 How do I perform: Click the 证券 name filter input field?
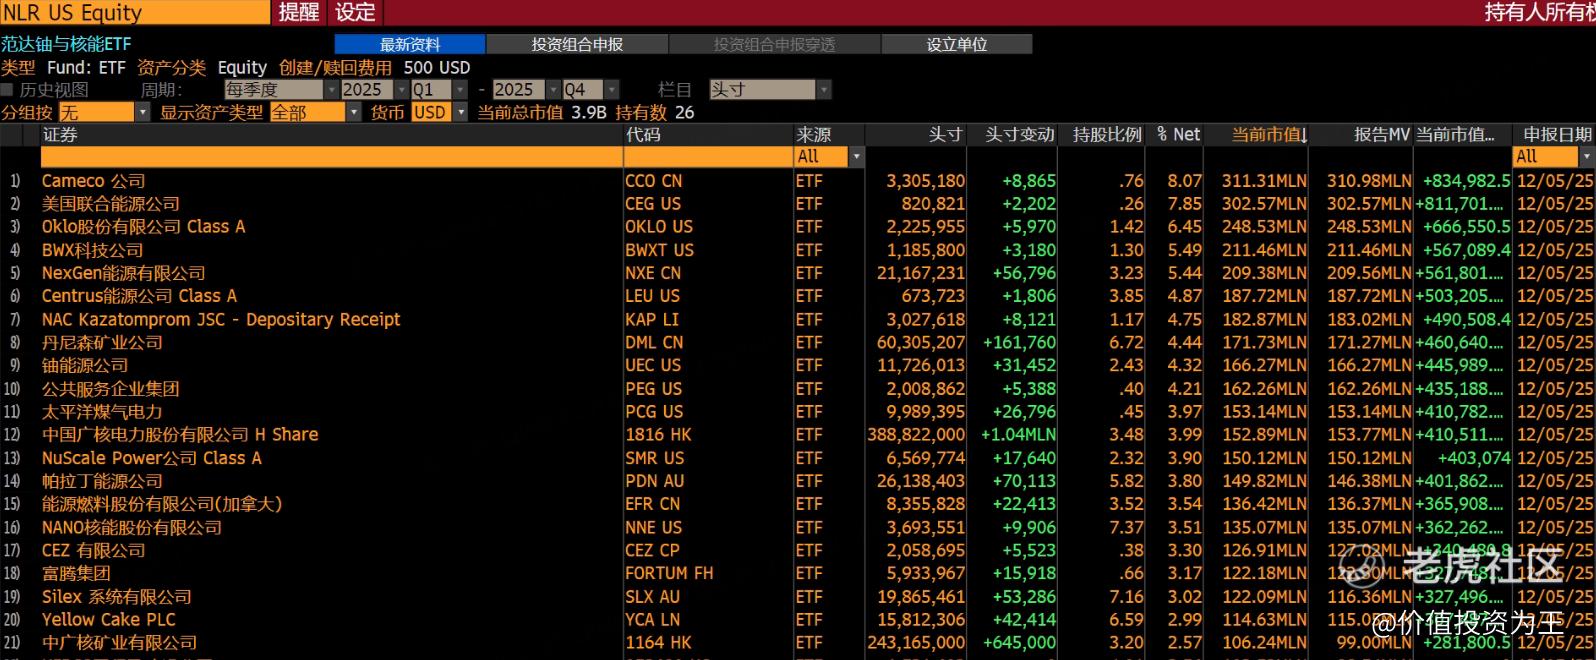[x=330, y=157]
